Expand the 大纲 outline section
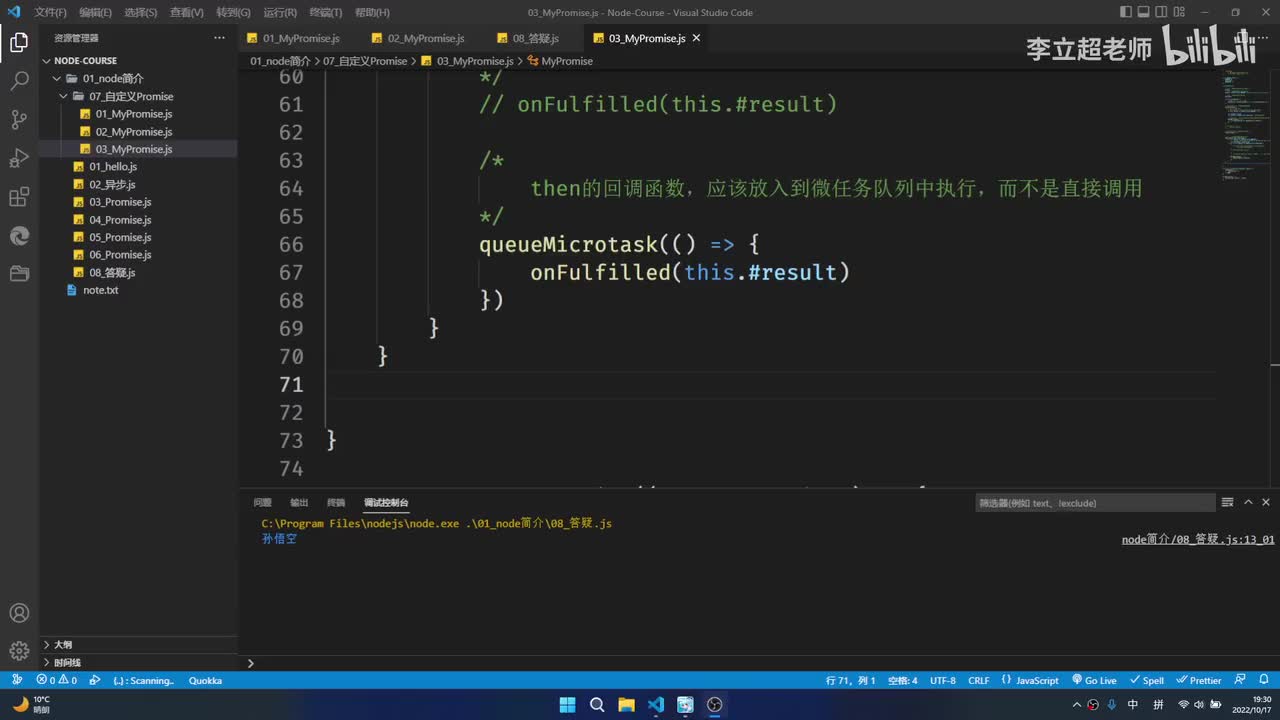The image size is (1280, 720). click(x=138, y=645)
